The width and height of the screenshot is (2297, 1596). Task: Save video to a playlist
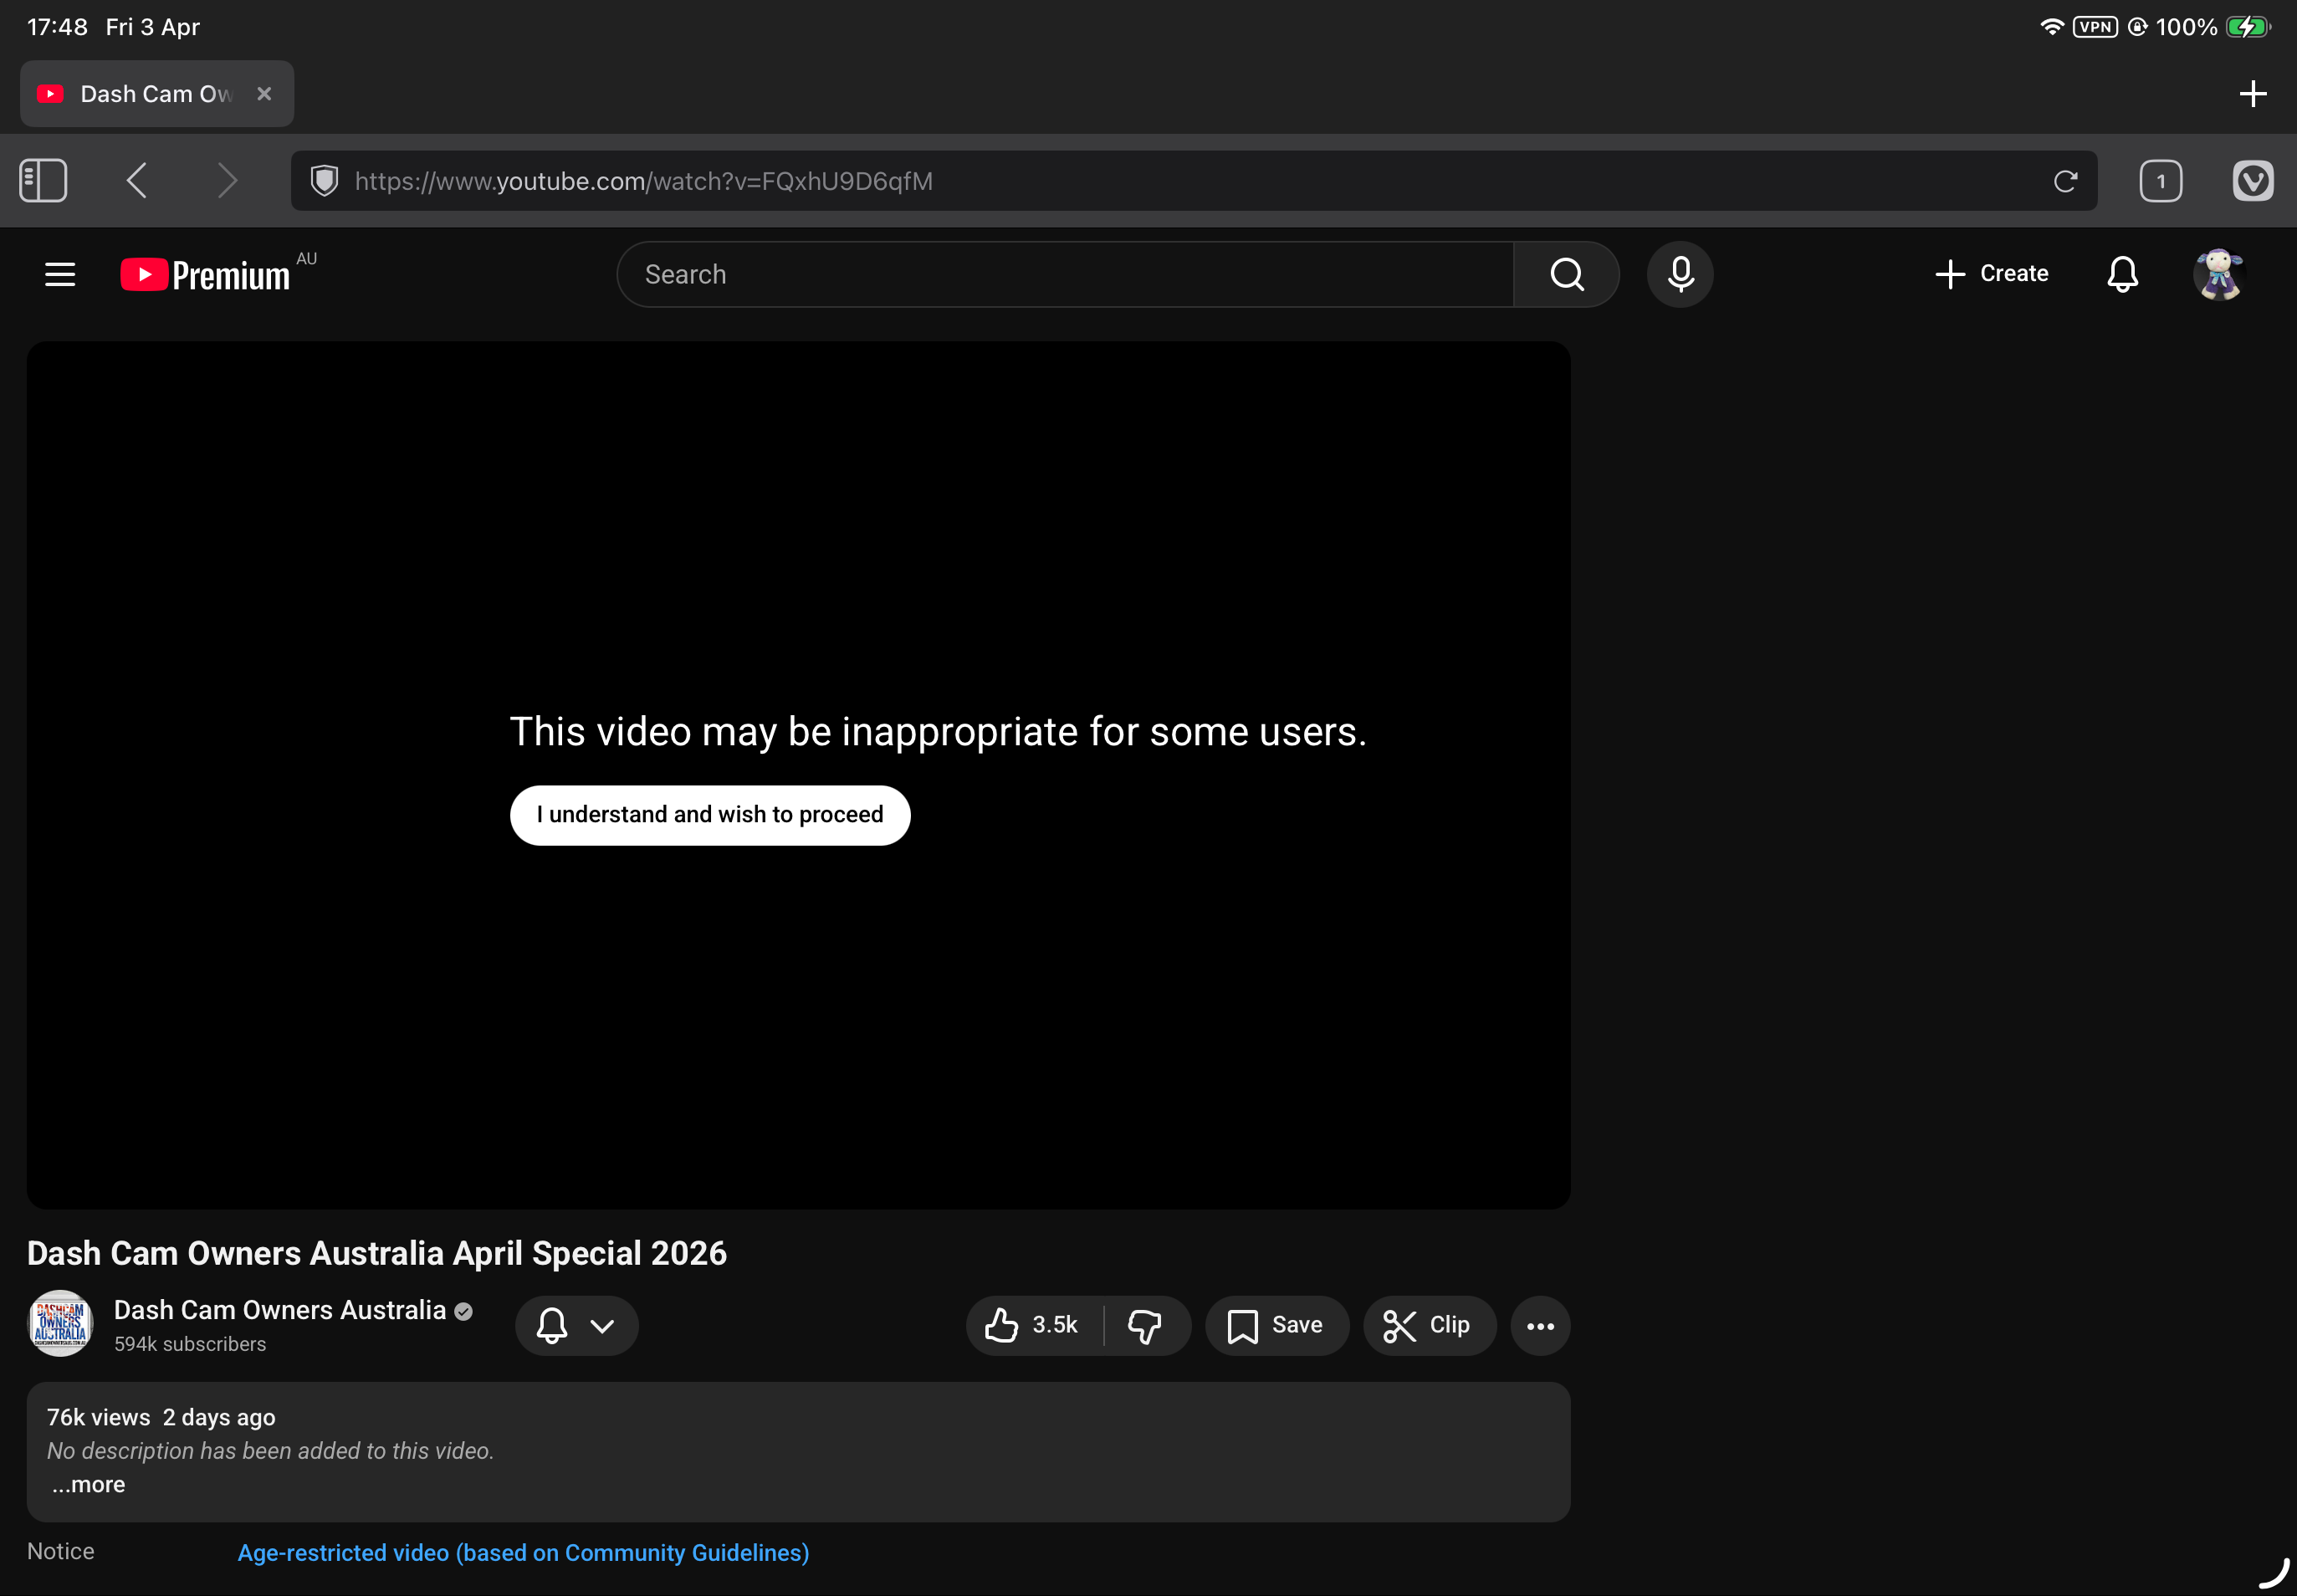coord(1276,1325)
